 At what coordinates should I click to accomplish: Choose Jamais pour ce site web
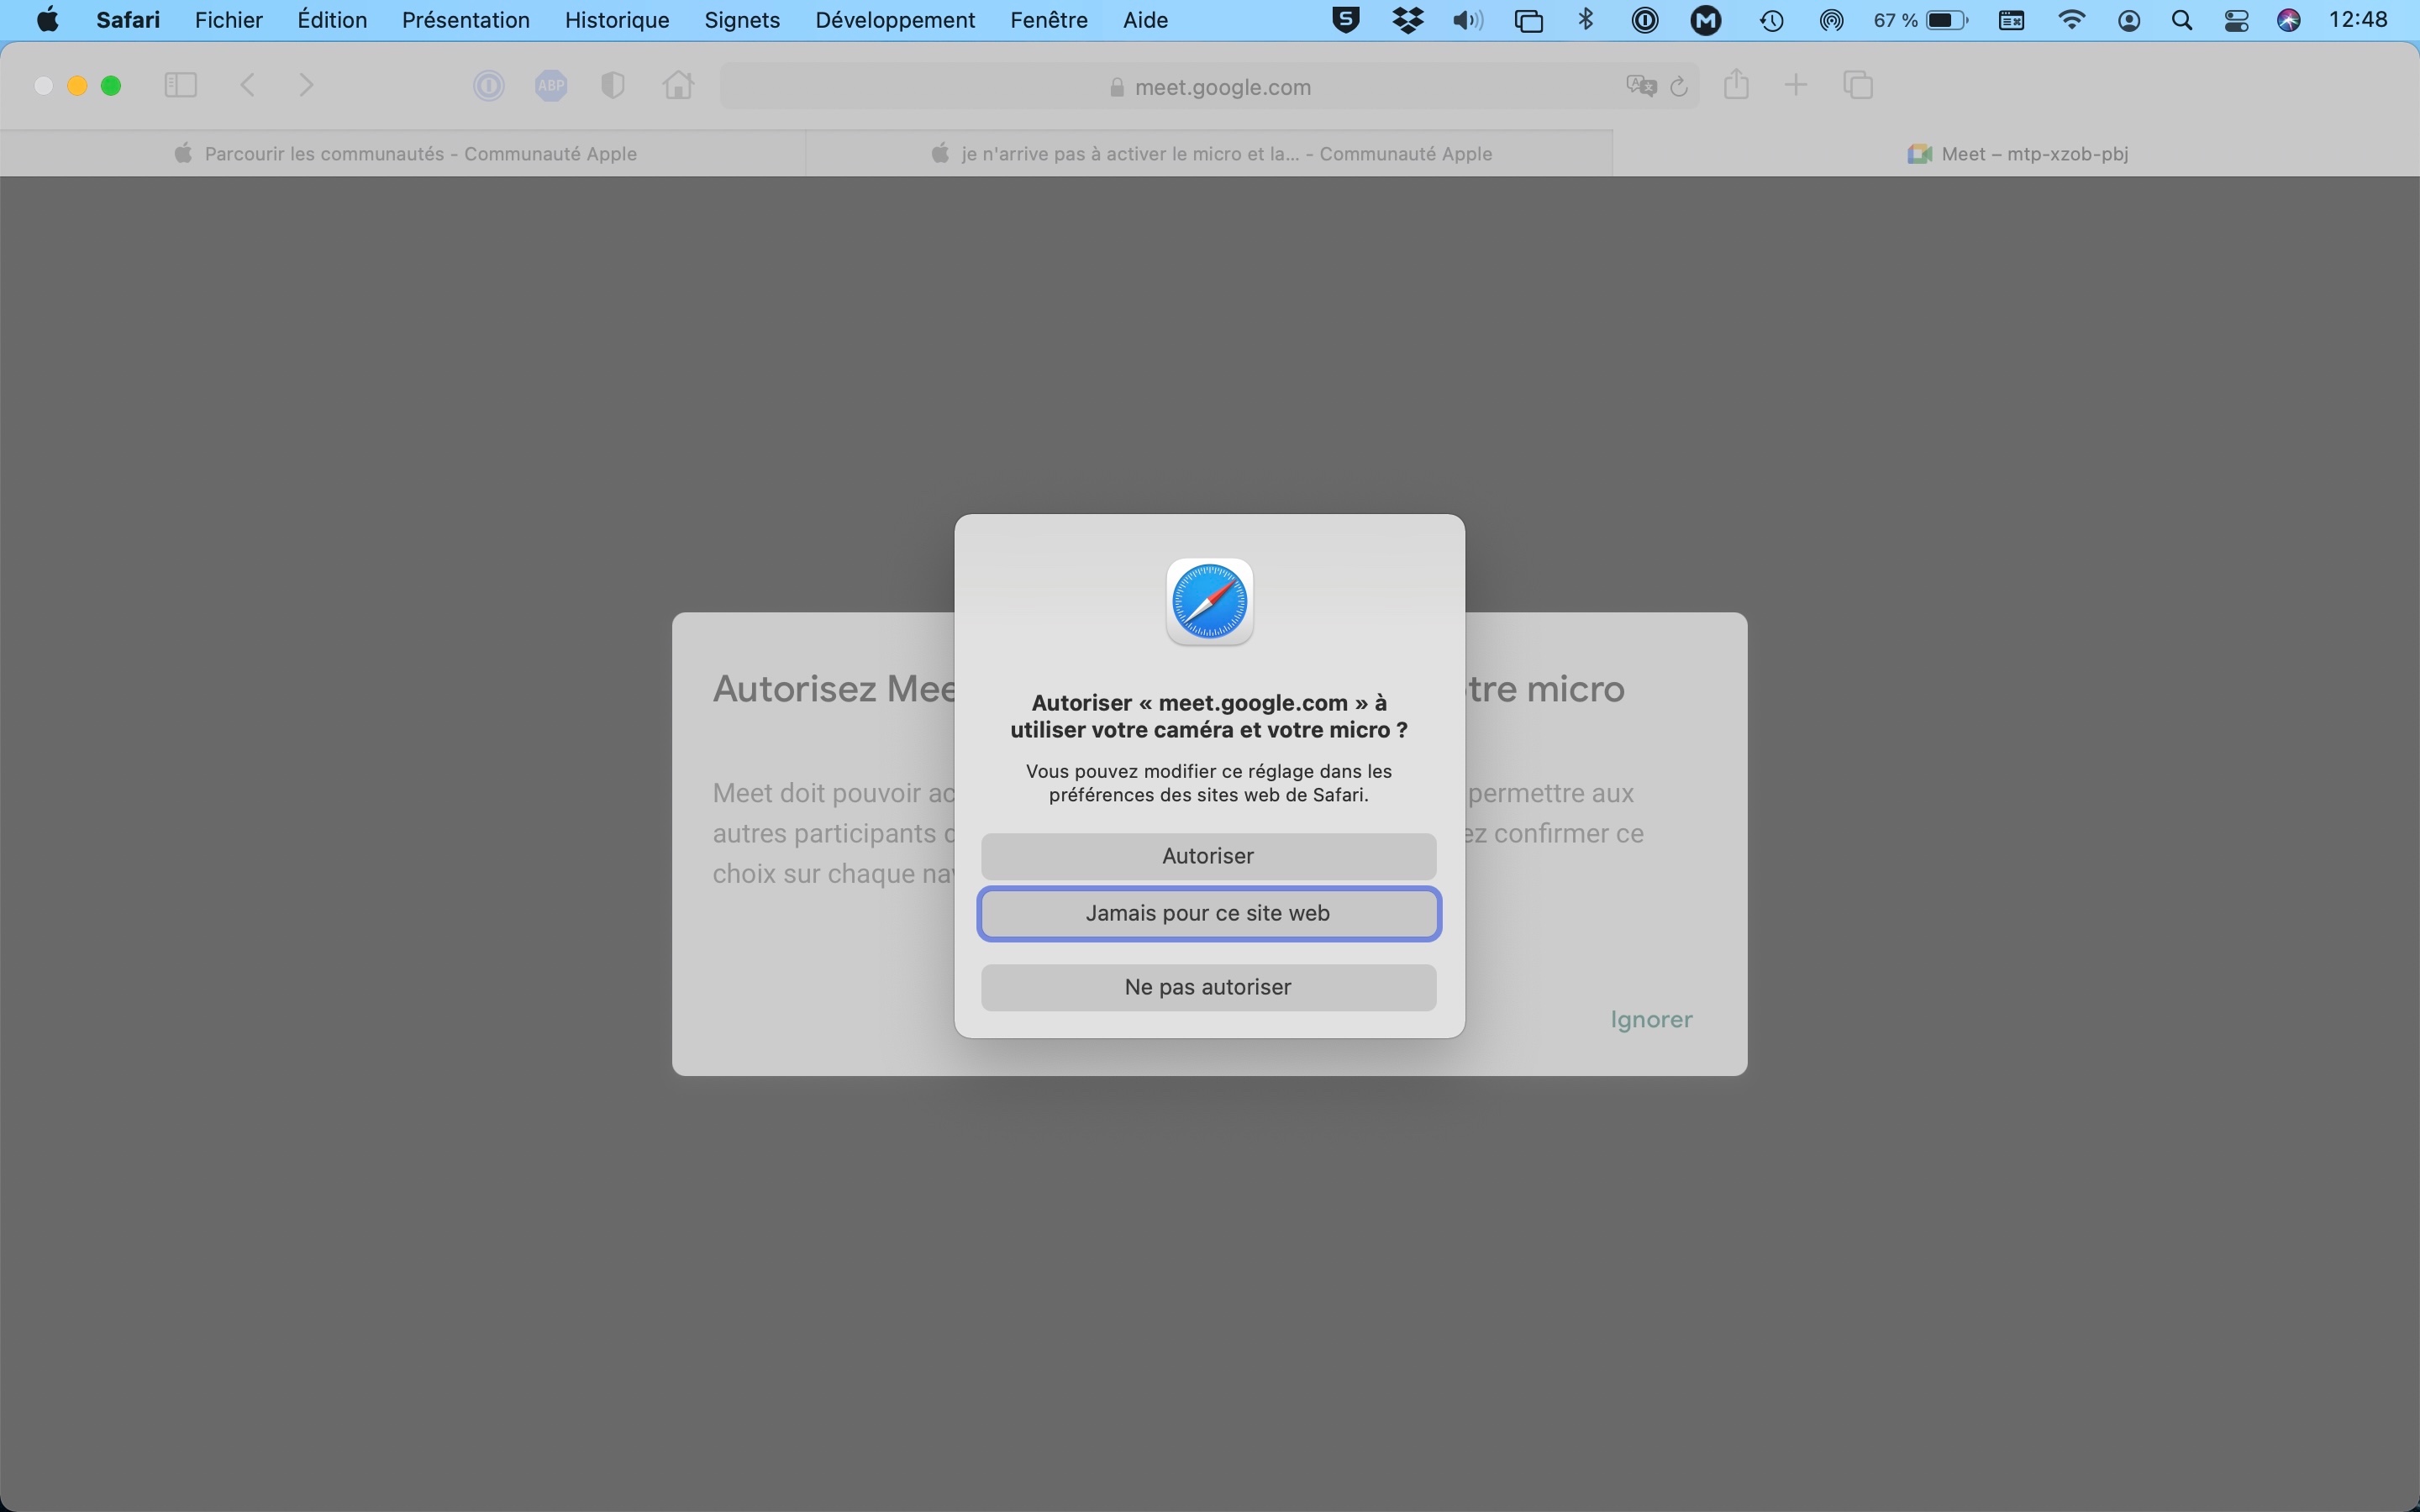click(x=1208, y=913)
